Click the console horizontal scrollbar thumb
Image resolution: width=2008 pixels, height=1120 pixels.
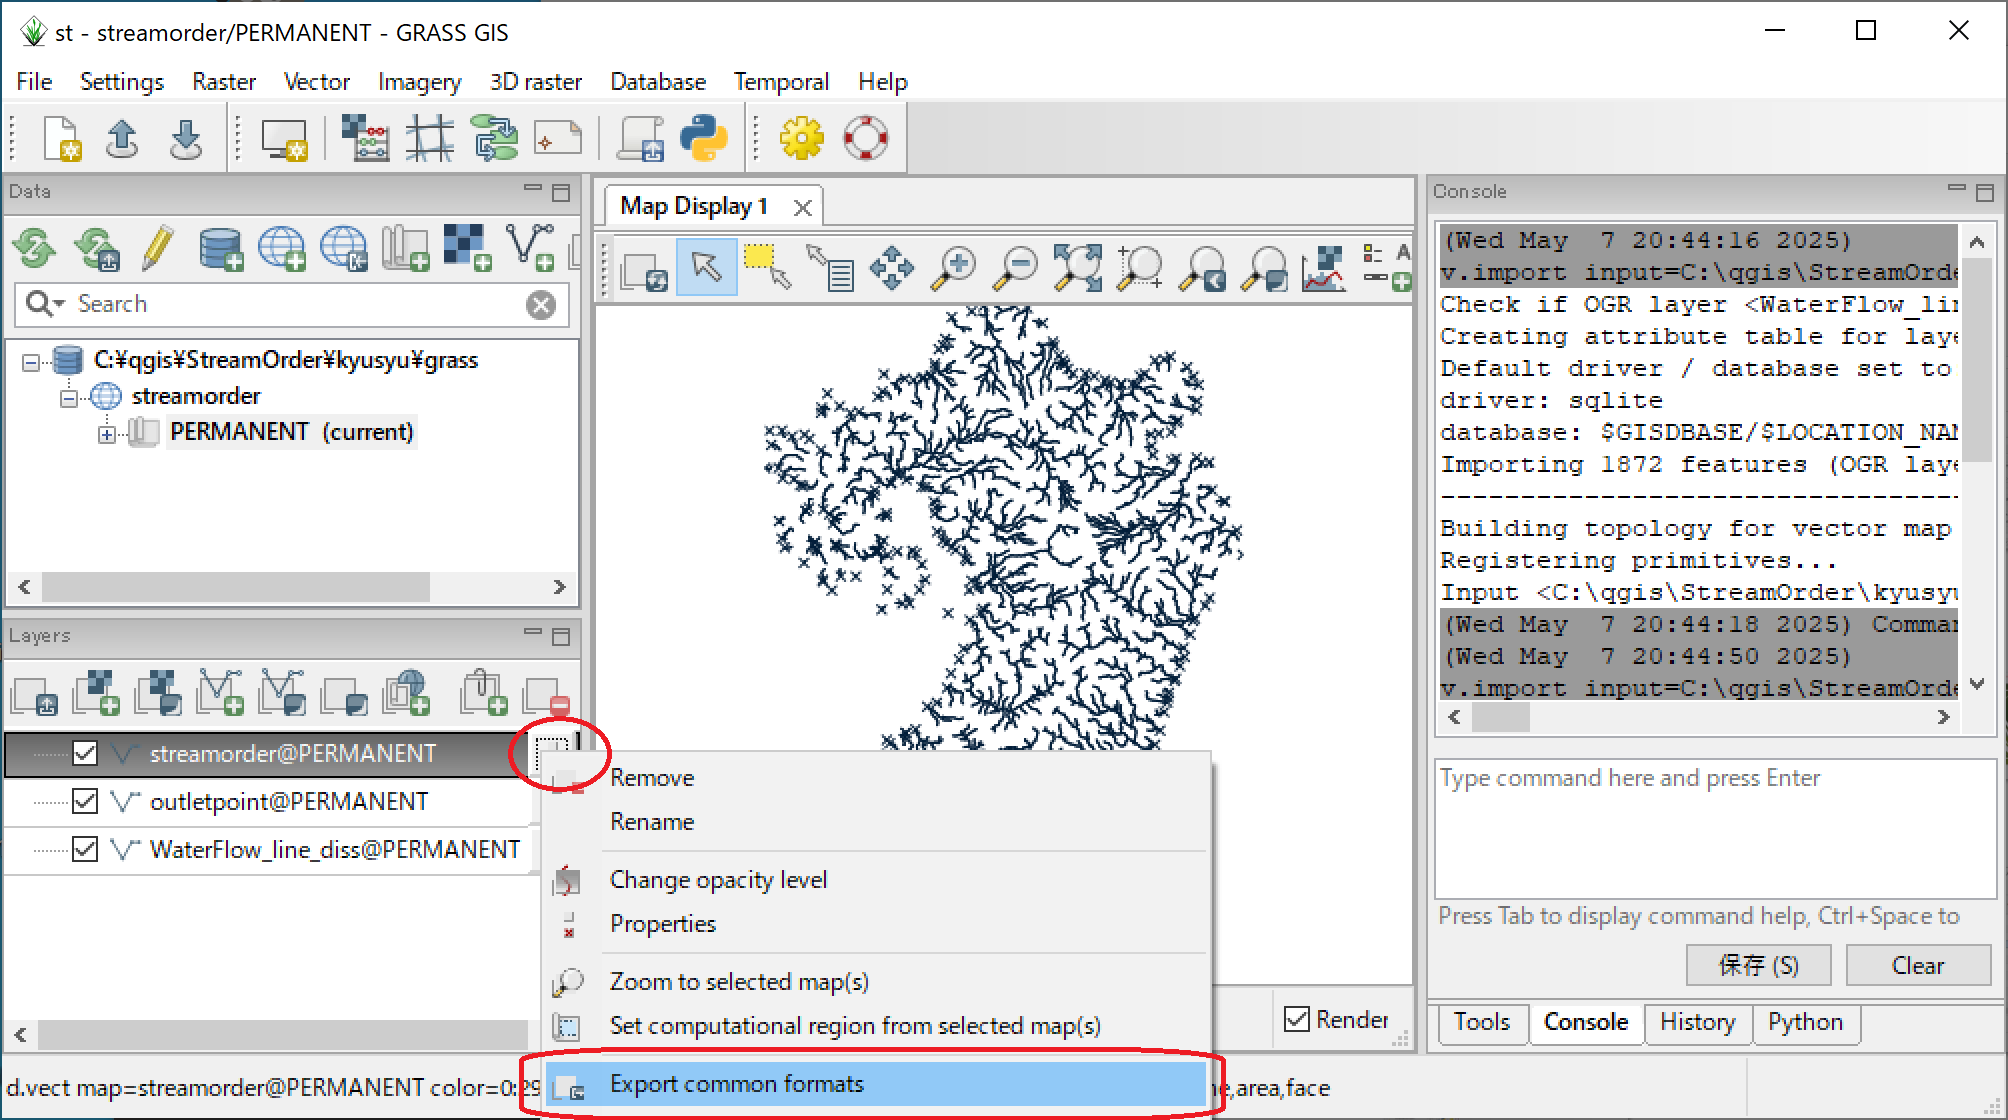[x=1500, y=717]
